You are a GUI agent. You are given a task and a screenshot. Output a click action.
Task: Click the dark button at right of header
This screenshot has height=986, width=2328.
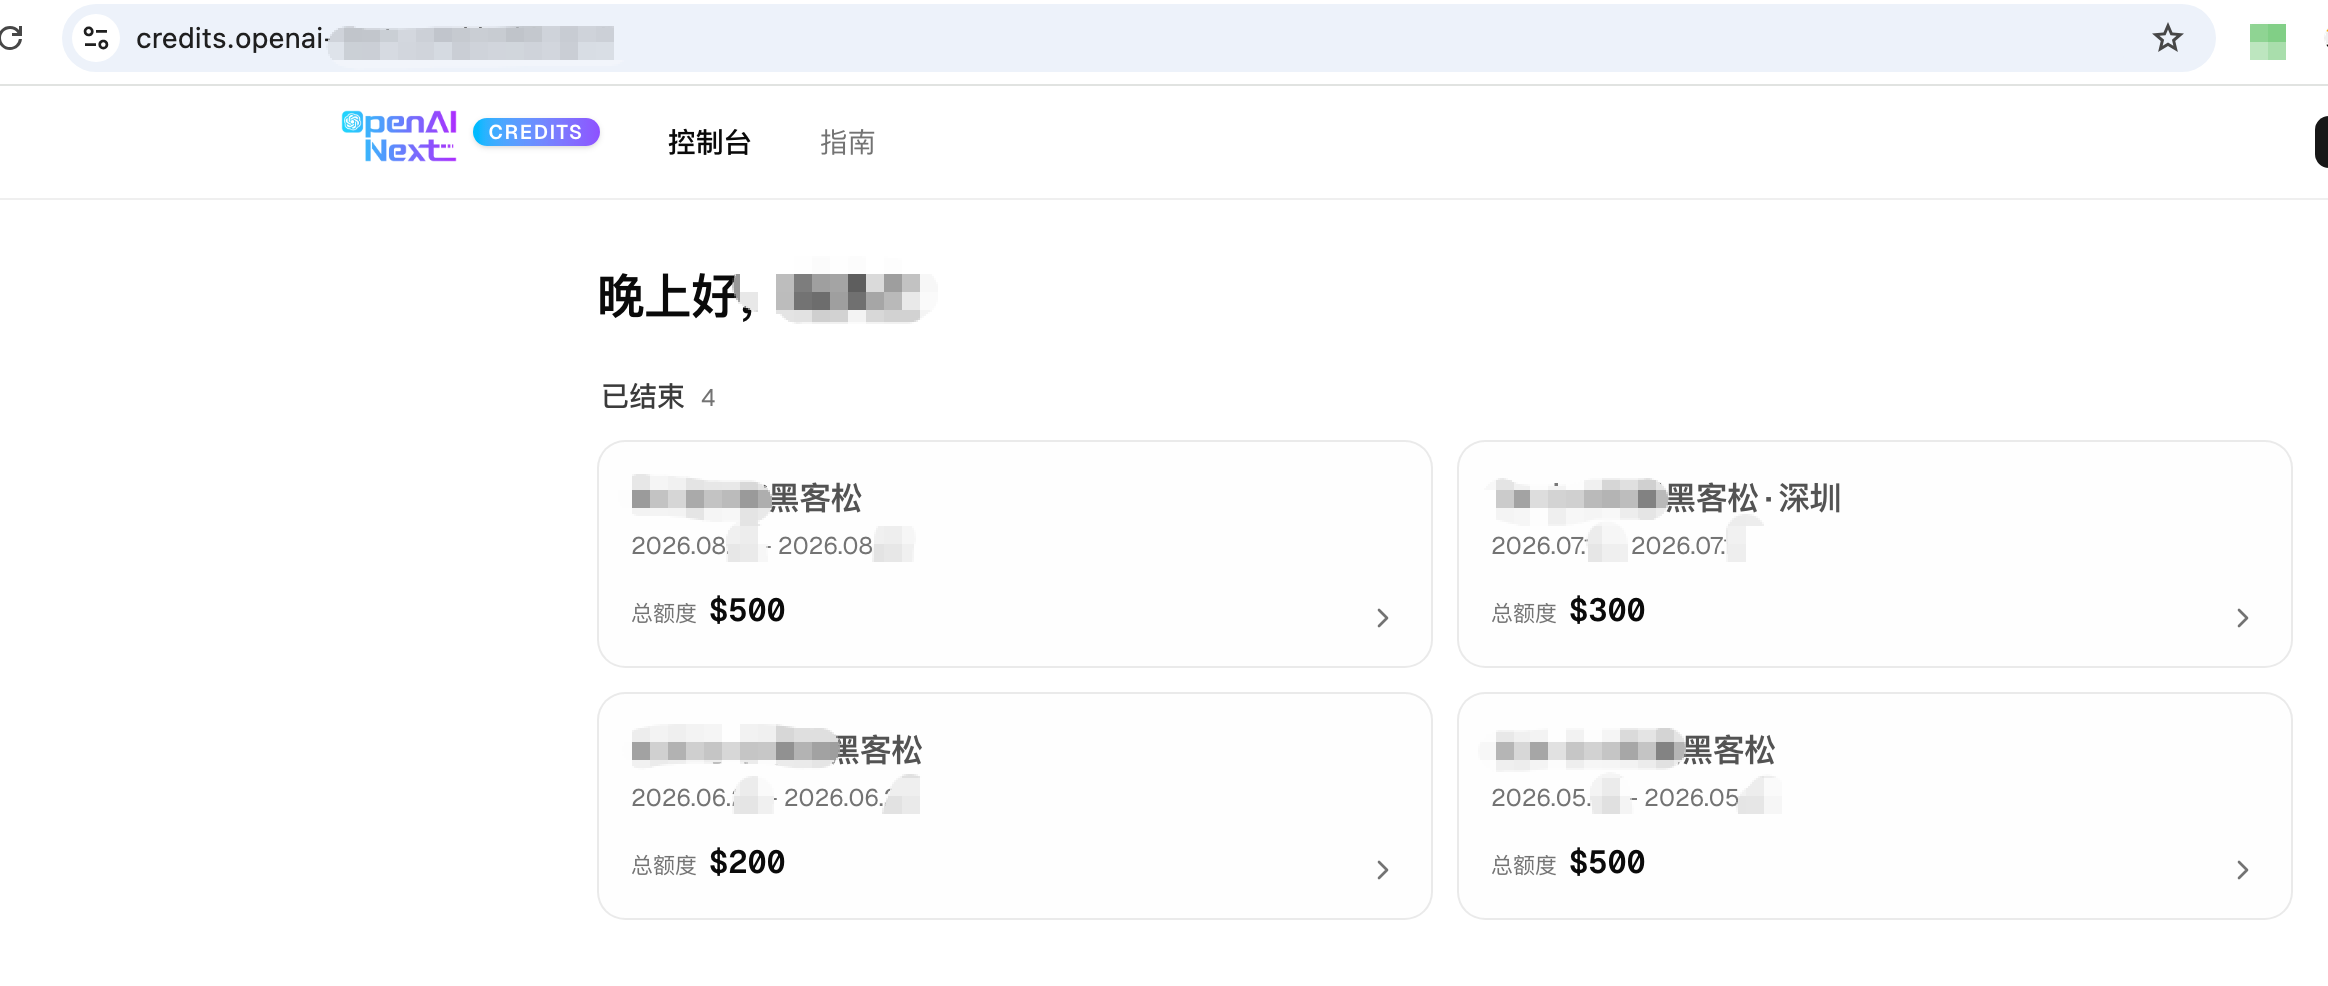point(2321,142)
